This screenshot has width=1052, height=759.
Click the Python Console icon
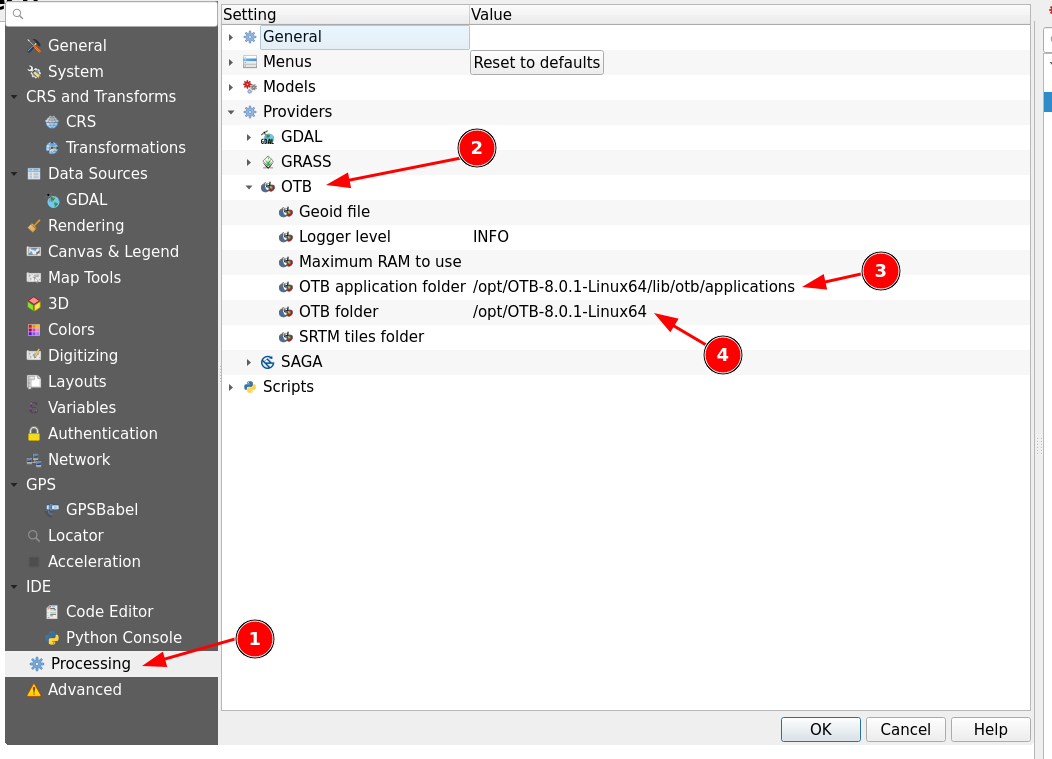tap(52, 638)
